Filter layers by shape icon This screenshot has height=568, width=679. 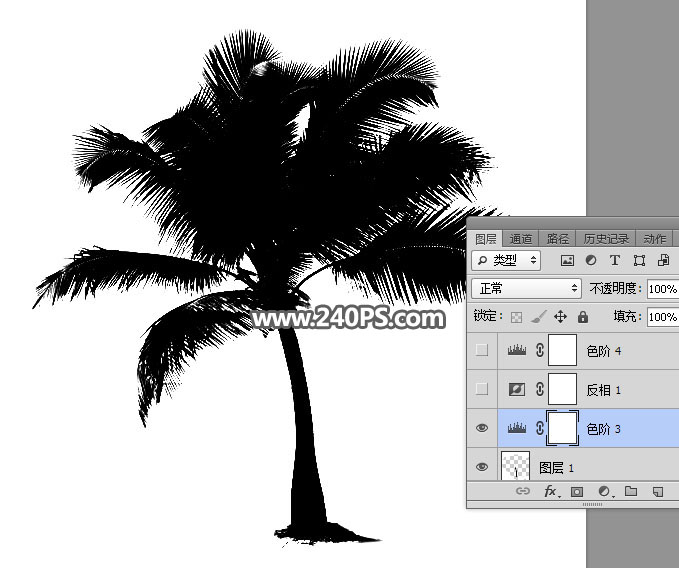click(x=639, y=260)
